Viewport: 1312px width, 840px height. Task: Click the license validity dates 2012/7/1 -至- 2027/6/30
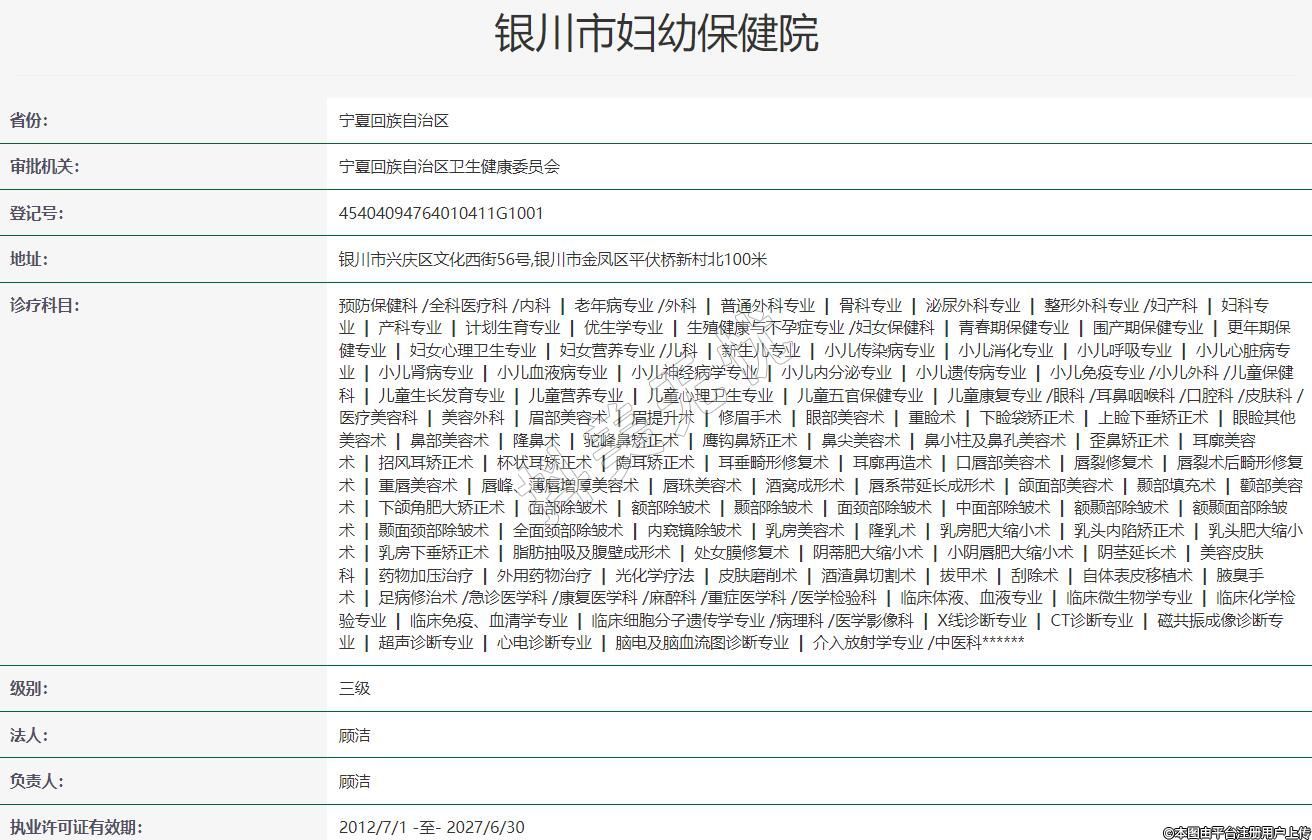(x=431, y=827)
